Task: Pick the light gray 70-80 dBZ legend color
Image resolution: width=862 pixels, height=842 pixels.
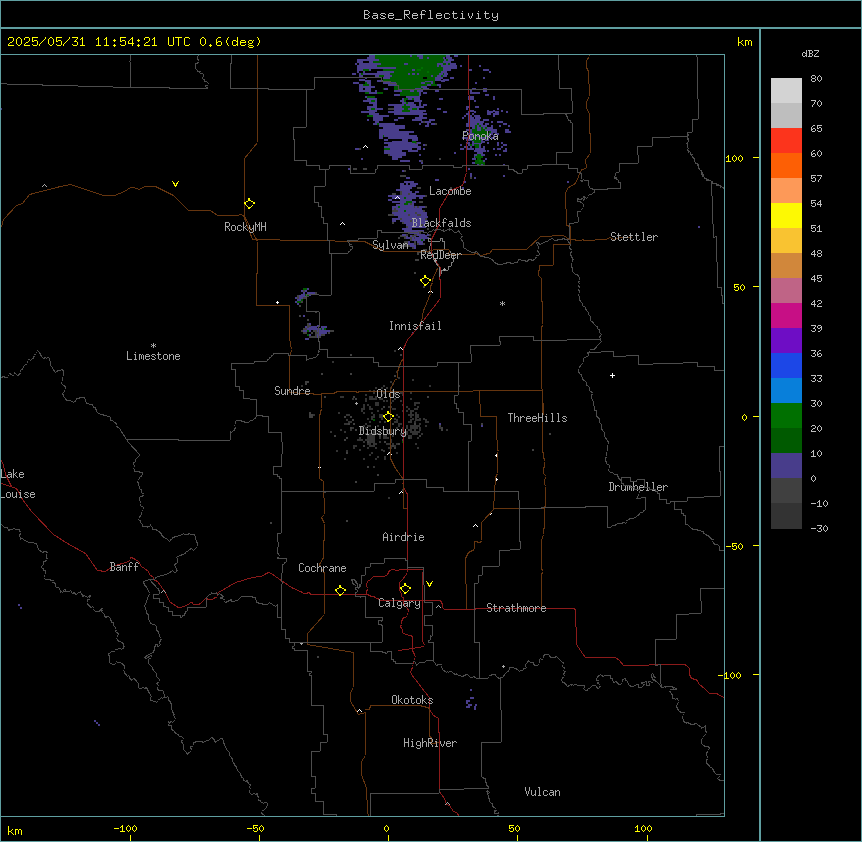Action: tap(786, 90)
